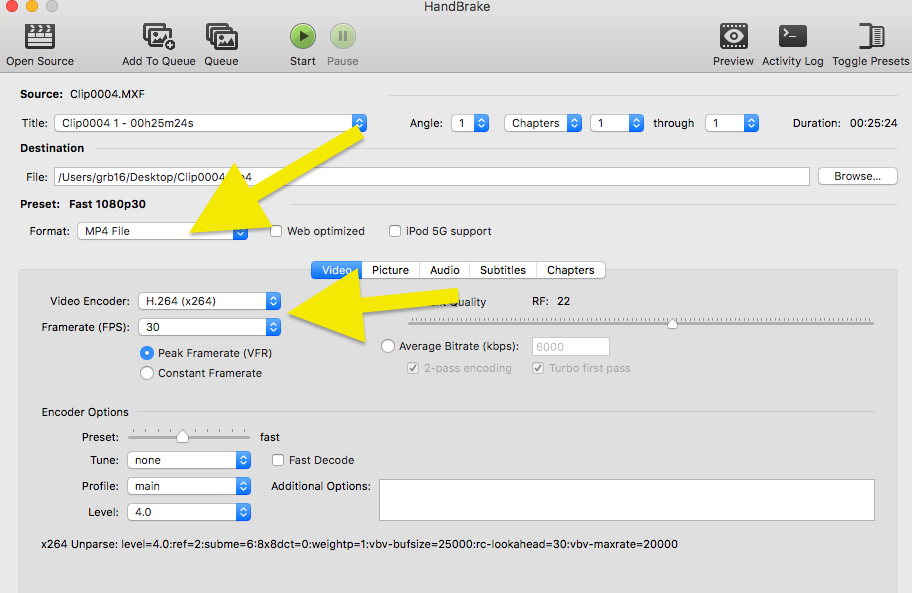
Task: Click the Average Bitrate 6000 field
Action: 571,346
